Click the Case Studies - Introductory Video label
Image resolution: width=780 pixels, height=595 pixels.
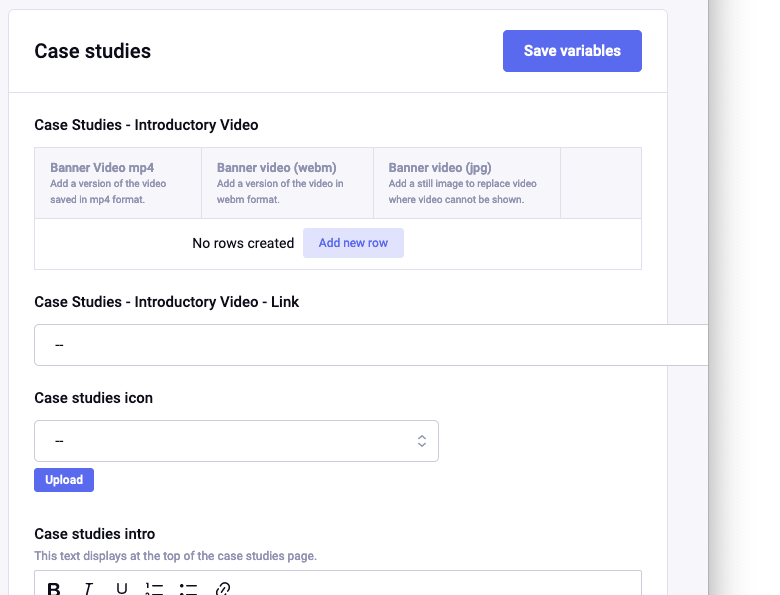(146, 125)
